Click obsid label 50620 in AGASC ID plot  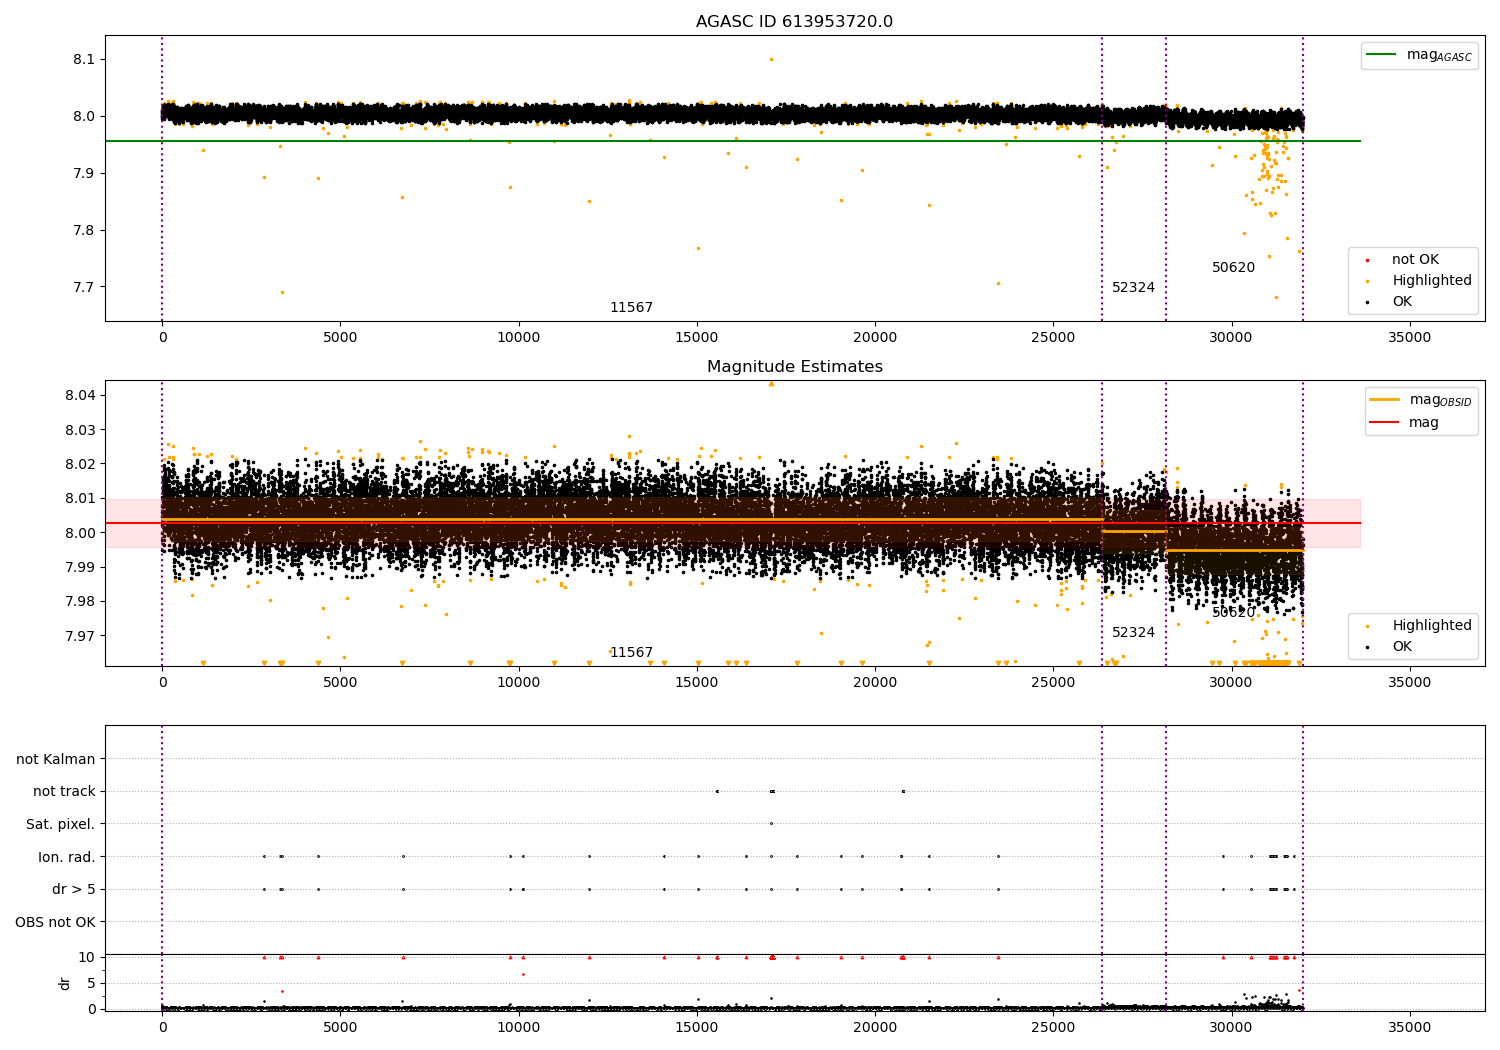(1233, 268)
